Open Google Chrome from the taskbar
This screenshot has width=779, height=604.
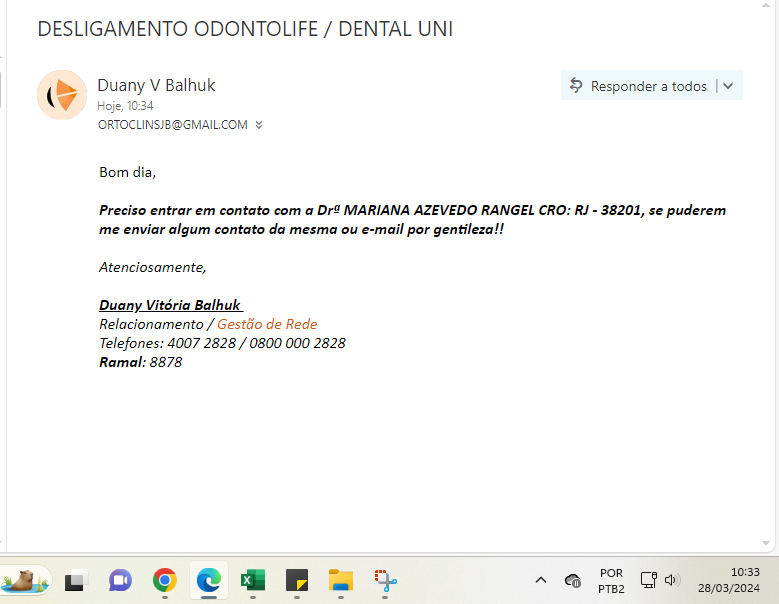point(165,580)
